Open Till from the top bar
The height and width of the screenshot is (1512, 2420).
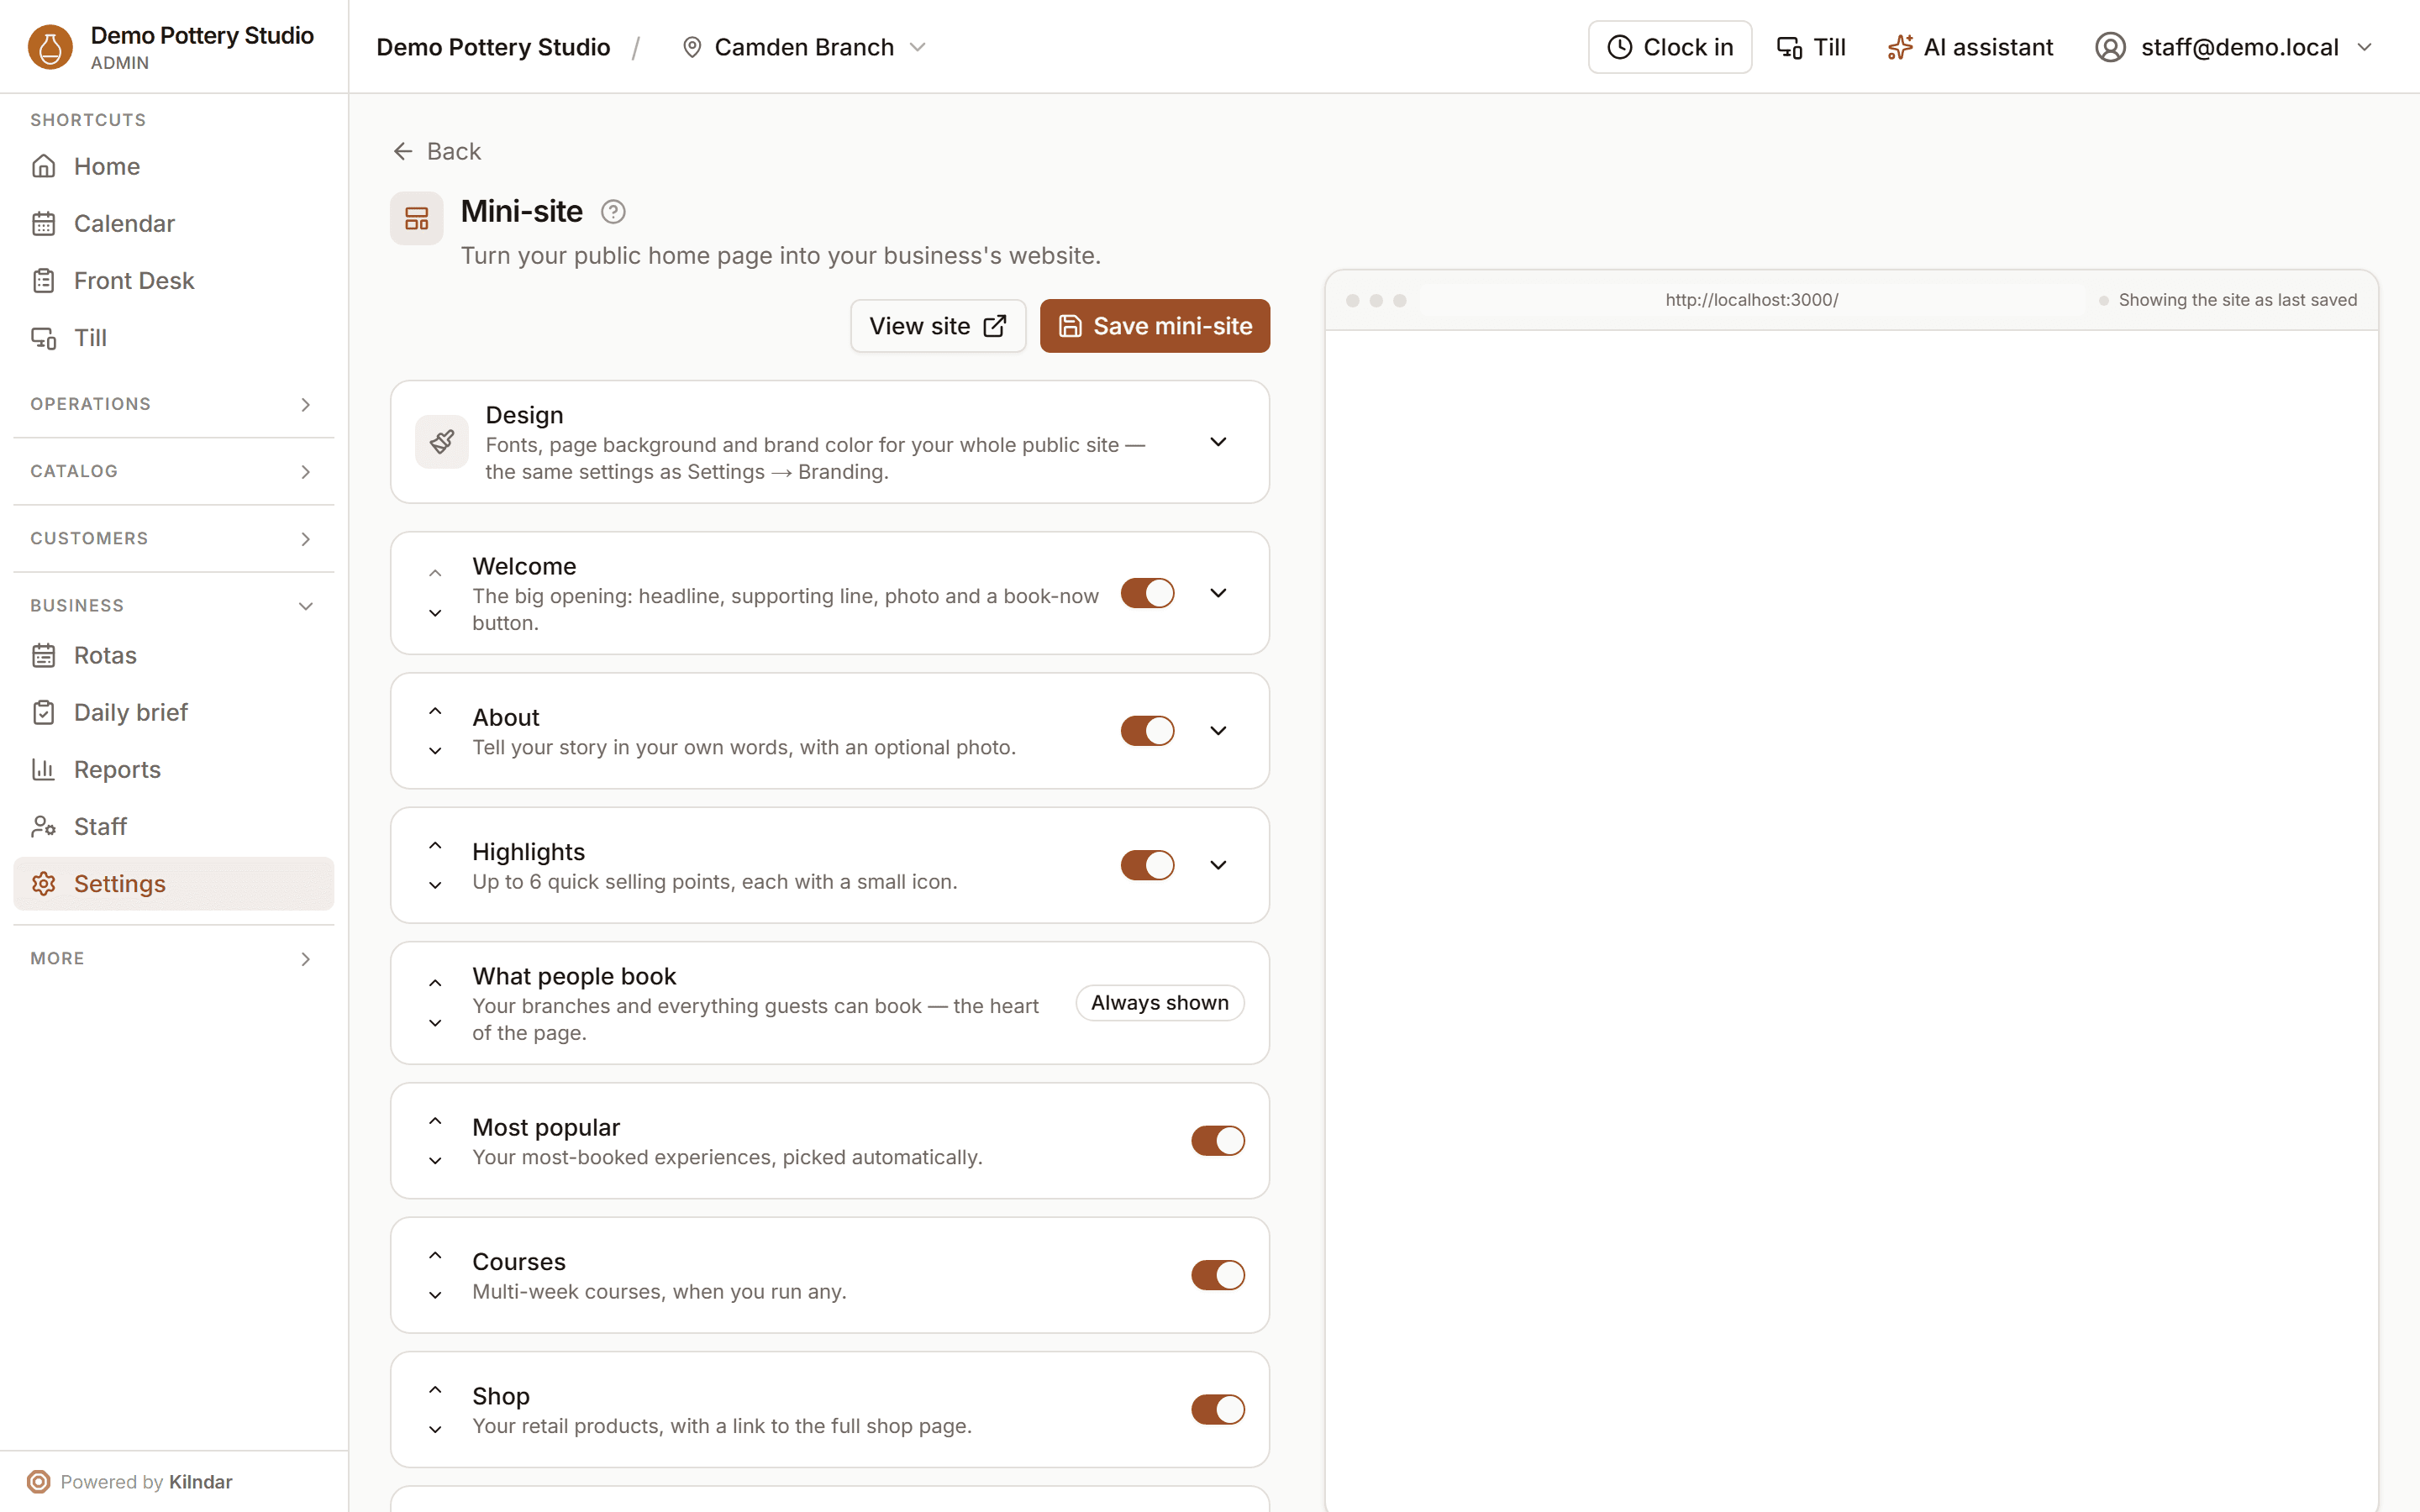tap(1811, 47)
